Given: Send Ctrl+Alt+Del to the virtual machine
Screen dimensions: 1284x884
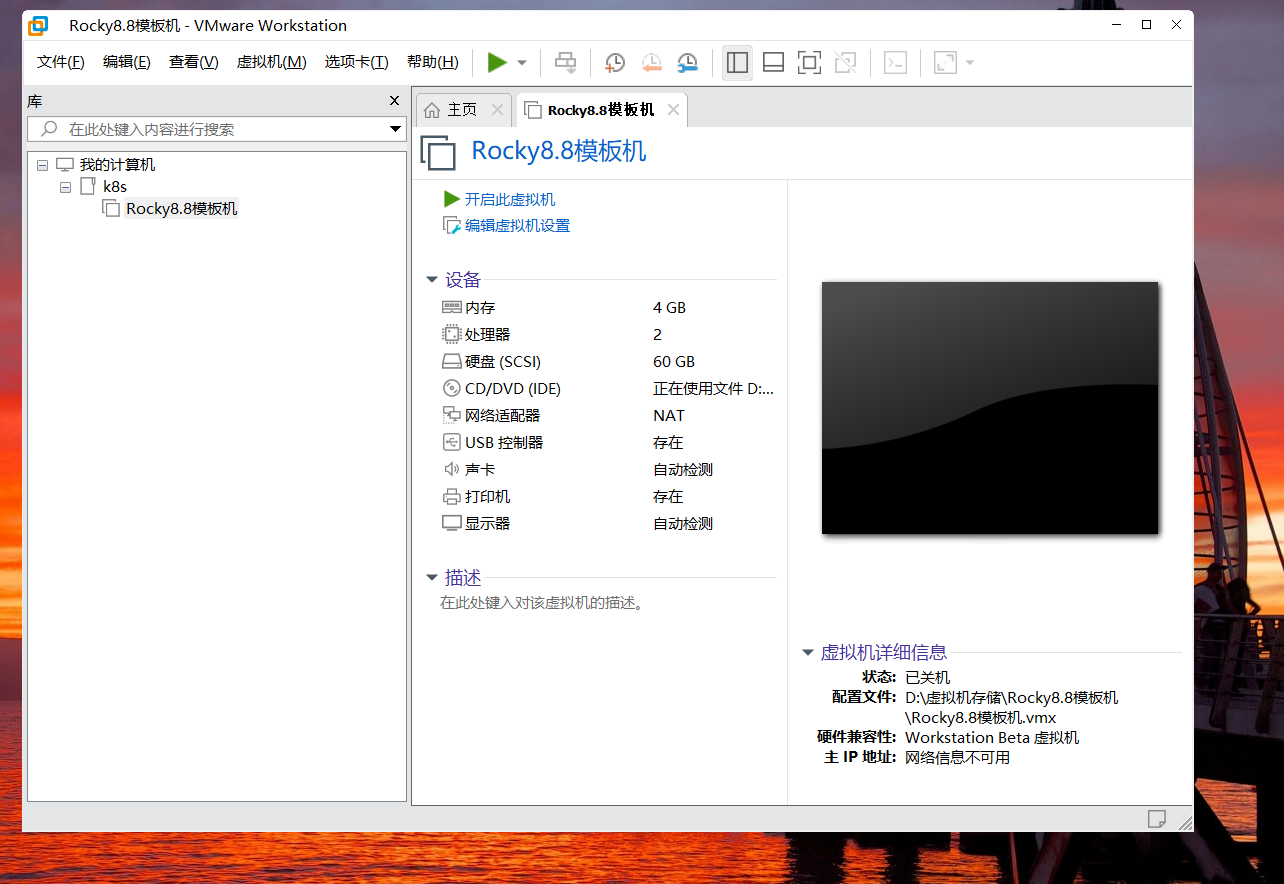Looking at the screenshot, I should [x=566, y=63].
